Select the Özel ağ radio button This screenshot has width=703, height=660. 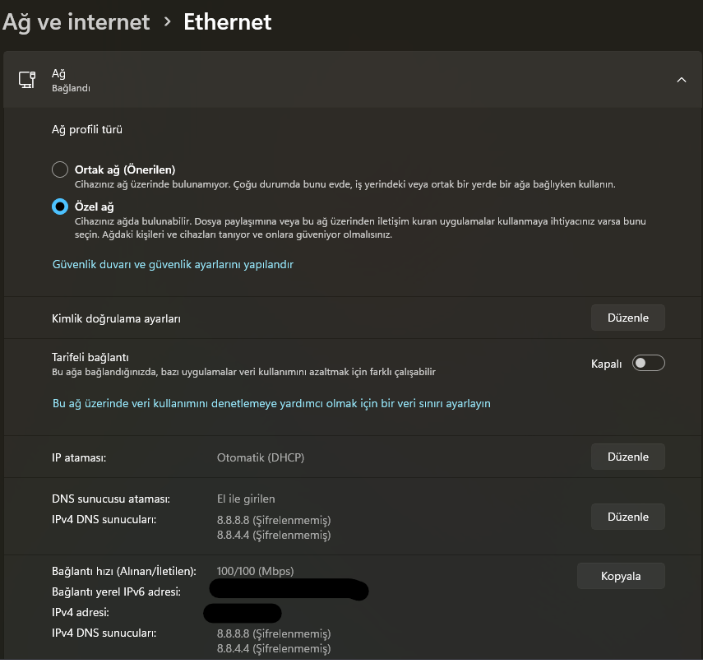60,207
